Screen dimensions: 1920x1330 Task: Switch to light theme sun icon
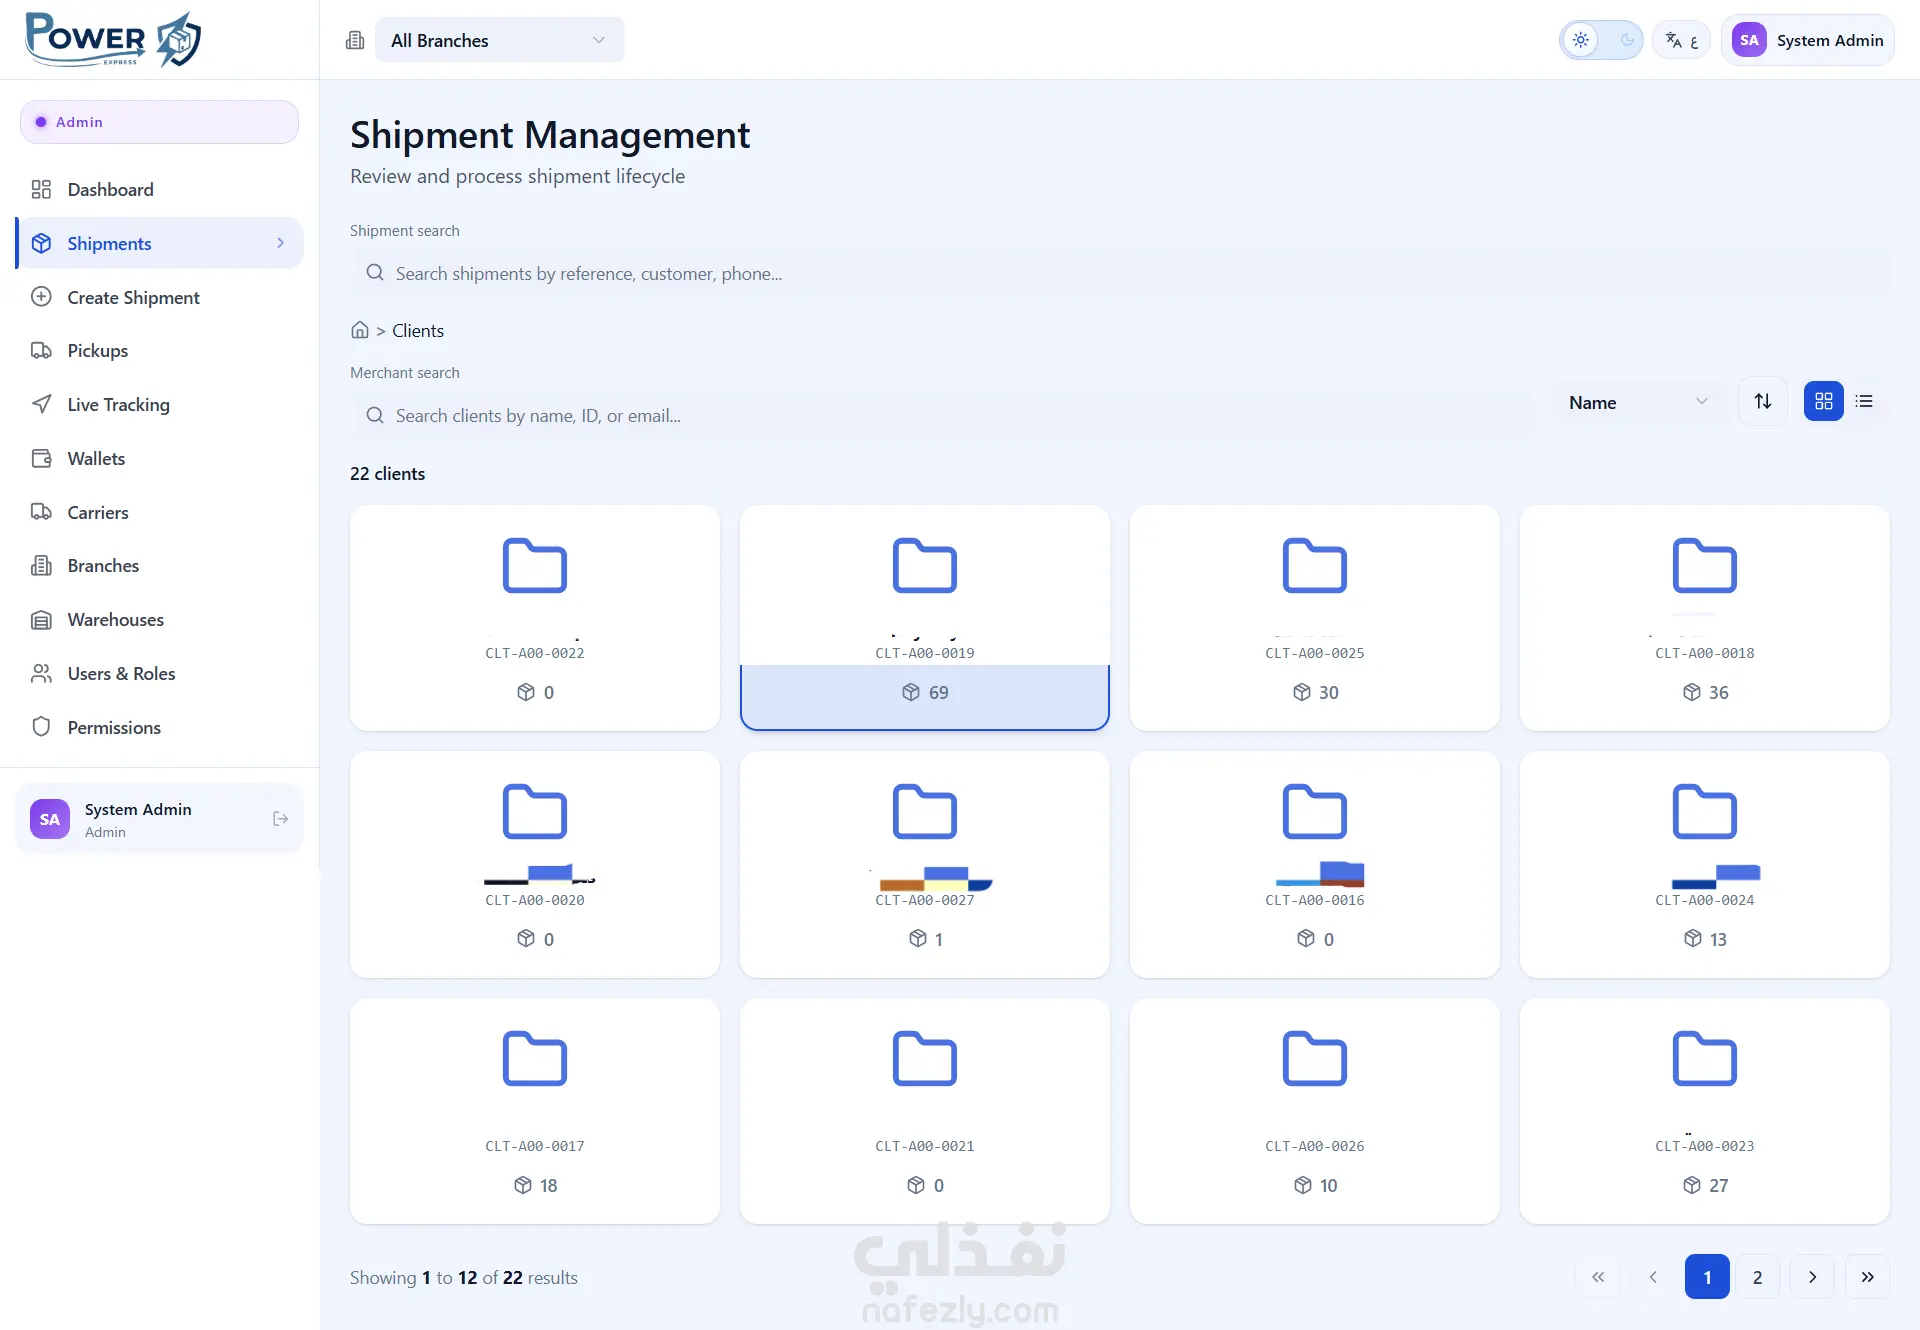1581,40
